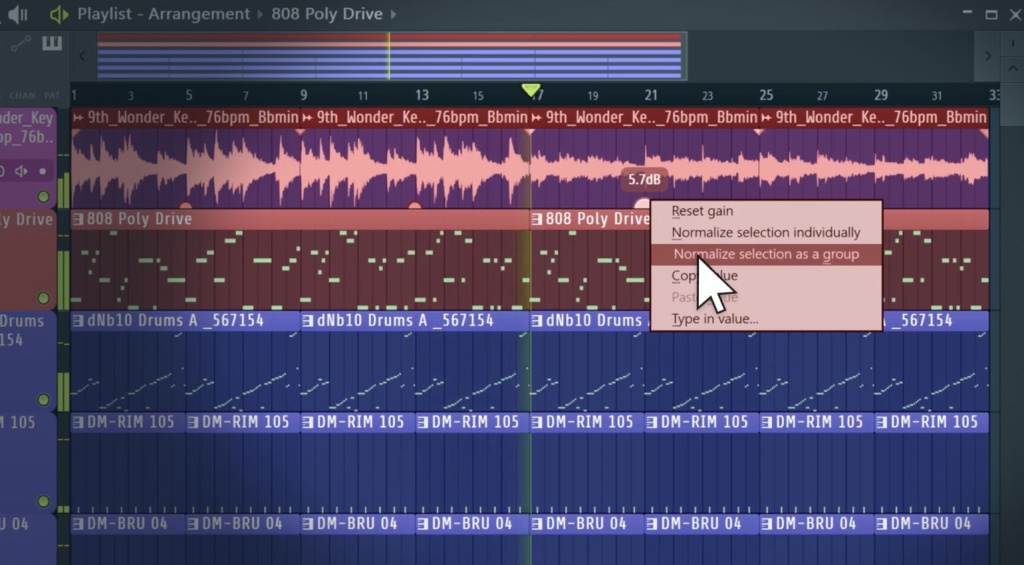
Task: Click the right arrow beside the overview
Action: click(987, 56)
